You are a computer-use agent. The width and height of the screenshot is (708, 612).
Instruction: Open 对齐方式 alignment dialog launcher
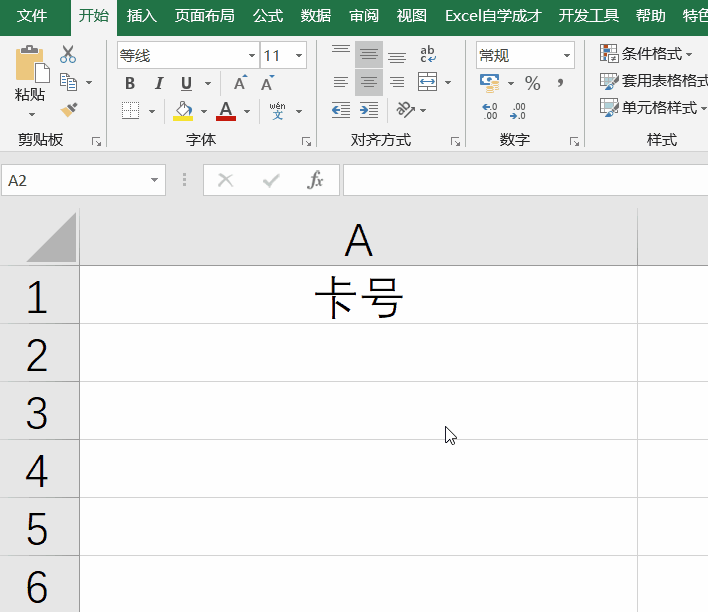pyautogui.click(x=455, y=142)
